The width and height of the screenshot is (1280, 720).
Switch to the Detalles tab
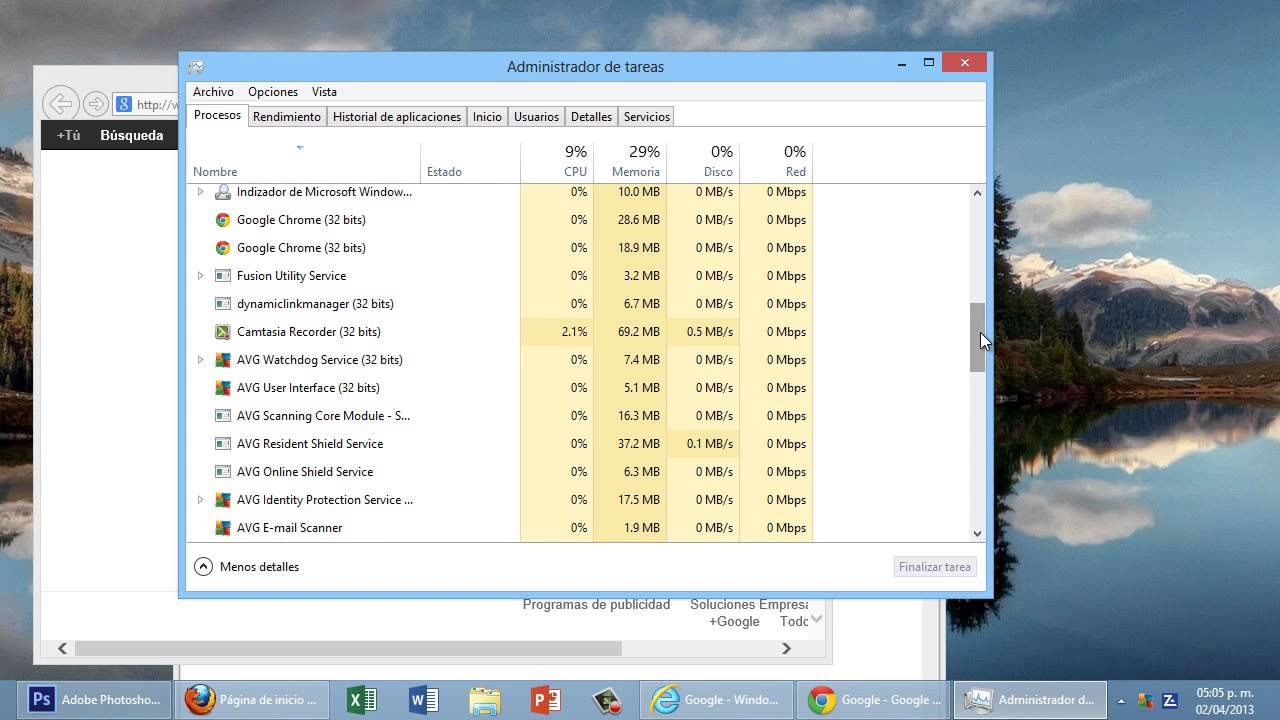(591, 117)
